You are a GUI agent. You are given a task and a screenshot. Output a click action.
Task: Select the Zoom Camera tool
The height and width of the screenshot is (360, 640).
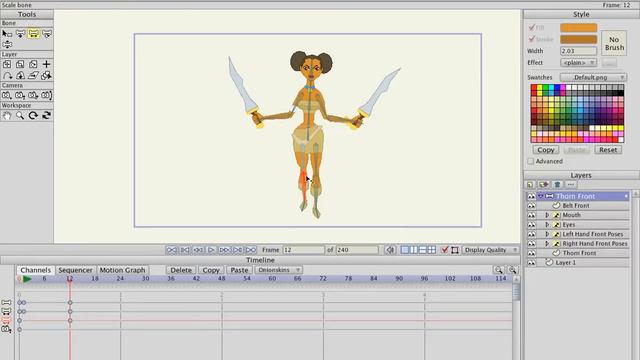[20, 96]
